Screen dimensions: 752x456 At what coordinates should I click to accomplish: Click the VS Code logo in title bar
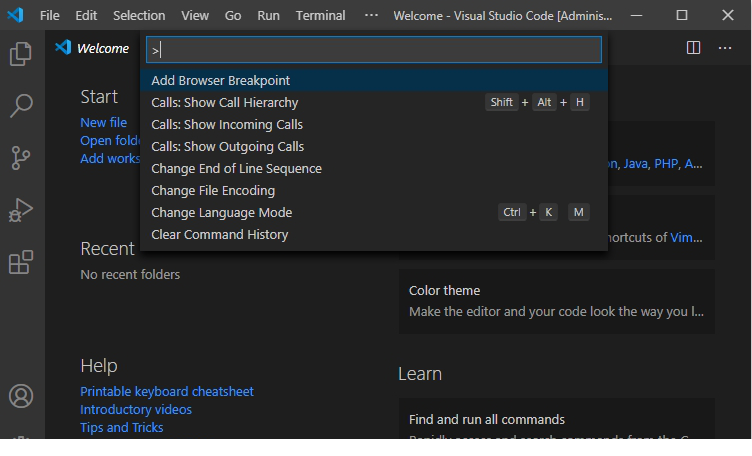(x=15, y=15)
